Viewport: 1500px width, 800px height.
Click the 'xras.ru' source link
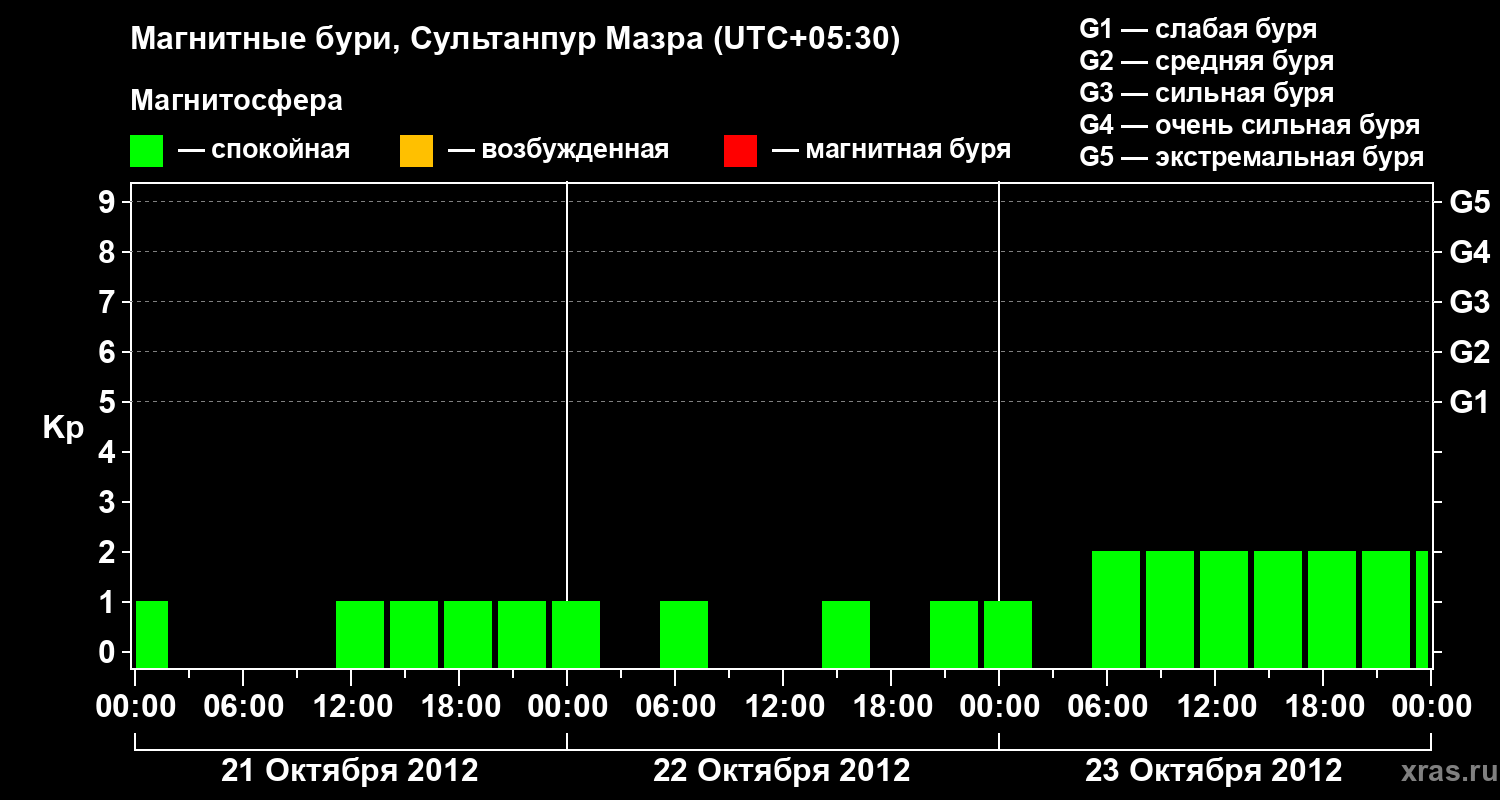coord(1447,772)
